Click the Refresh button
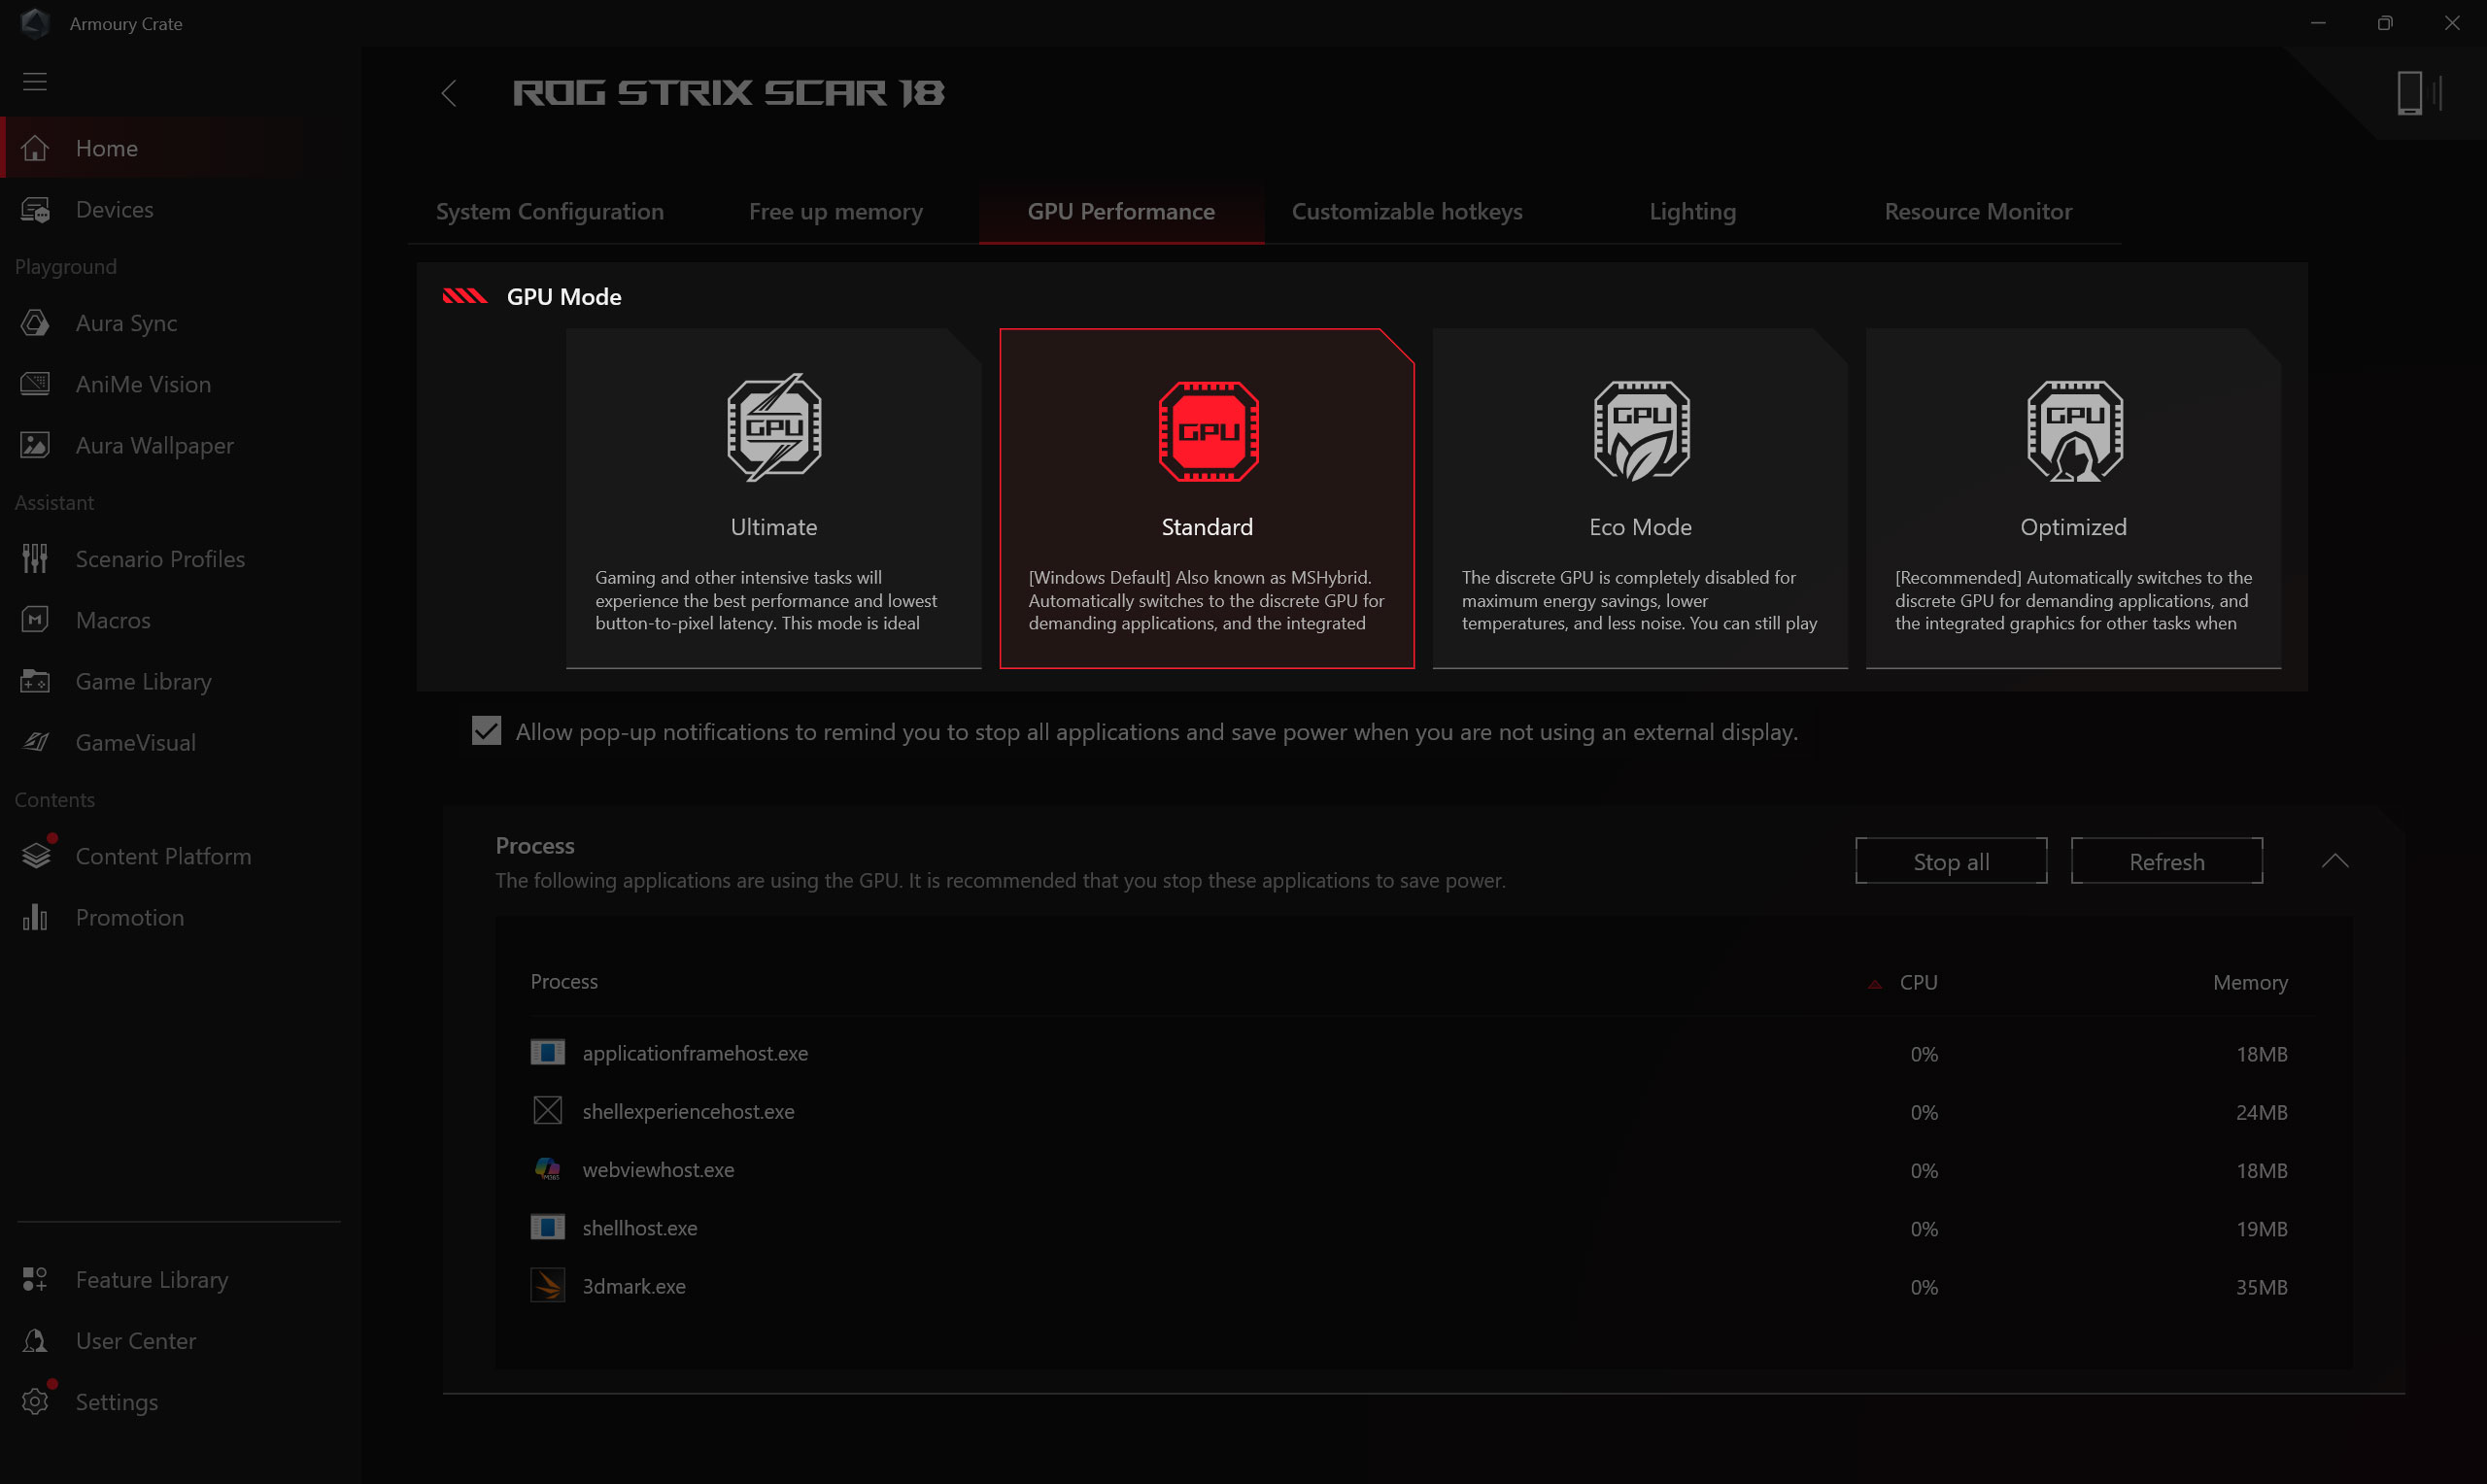Image resolution: width=2487 pixels, height=1484 pixels. coord(2167,861)
